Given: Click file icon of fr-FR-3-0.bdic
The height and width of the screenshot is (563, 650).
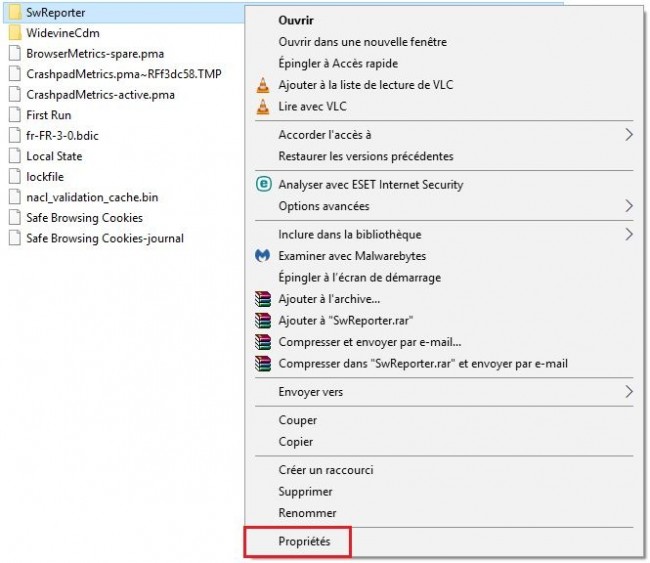Looking at the screenshot, I should [x=15, y=136].
